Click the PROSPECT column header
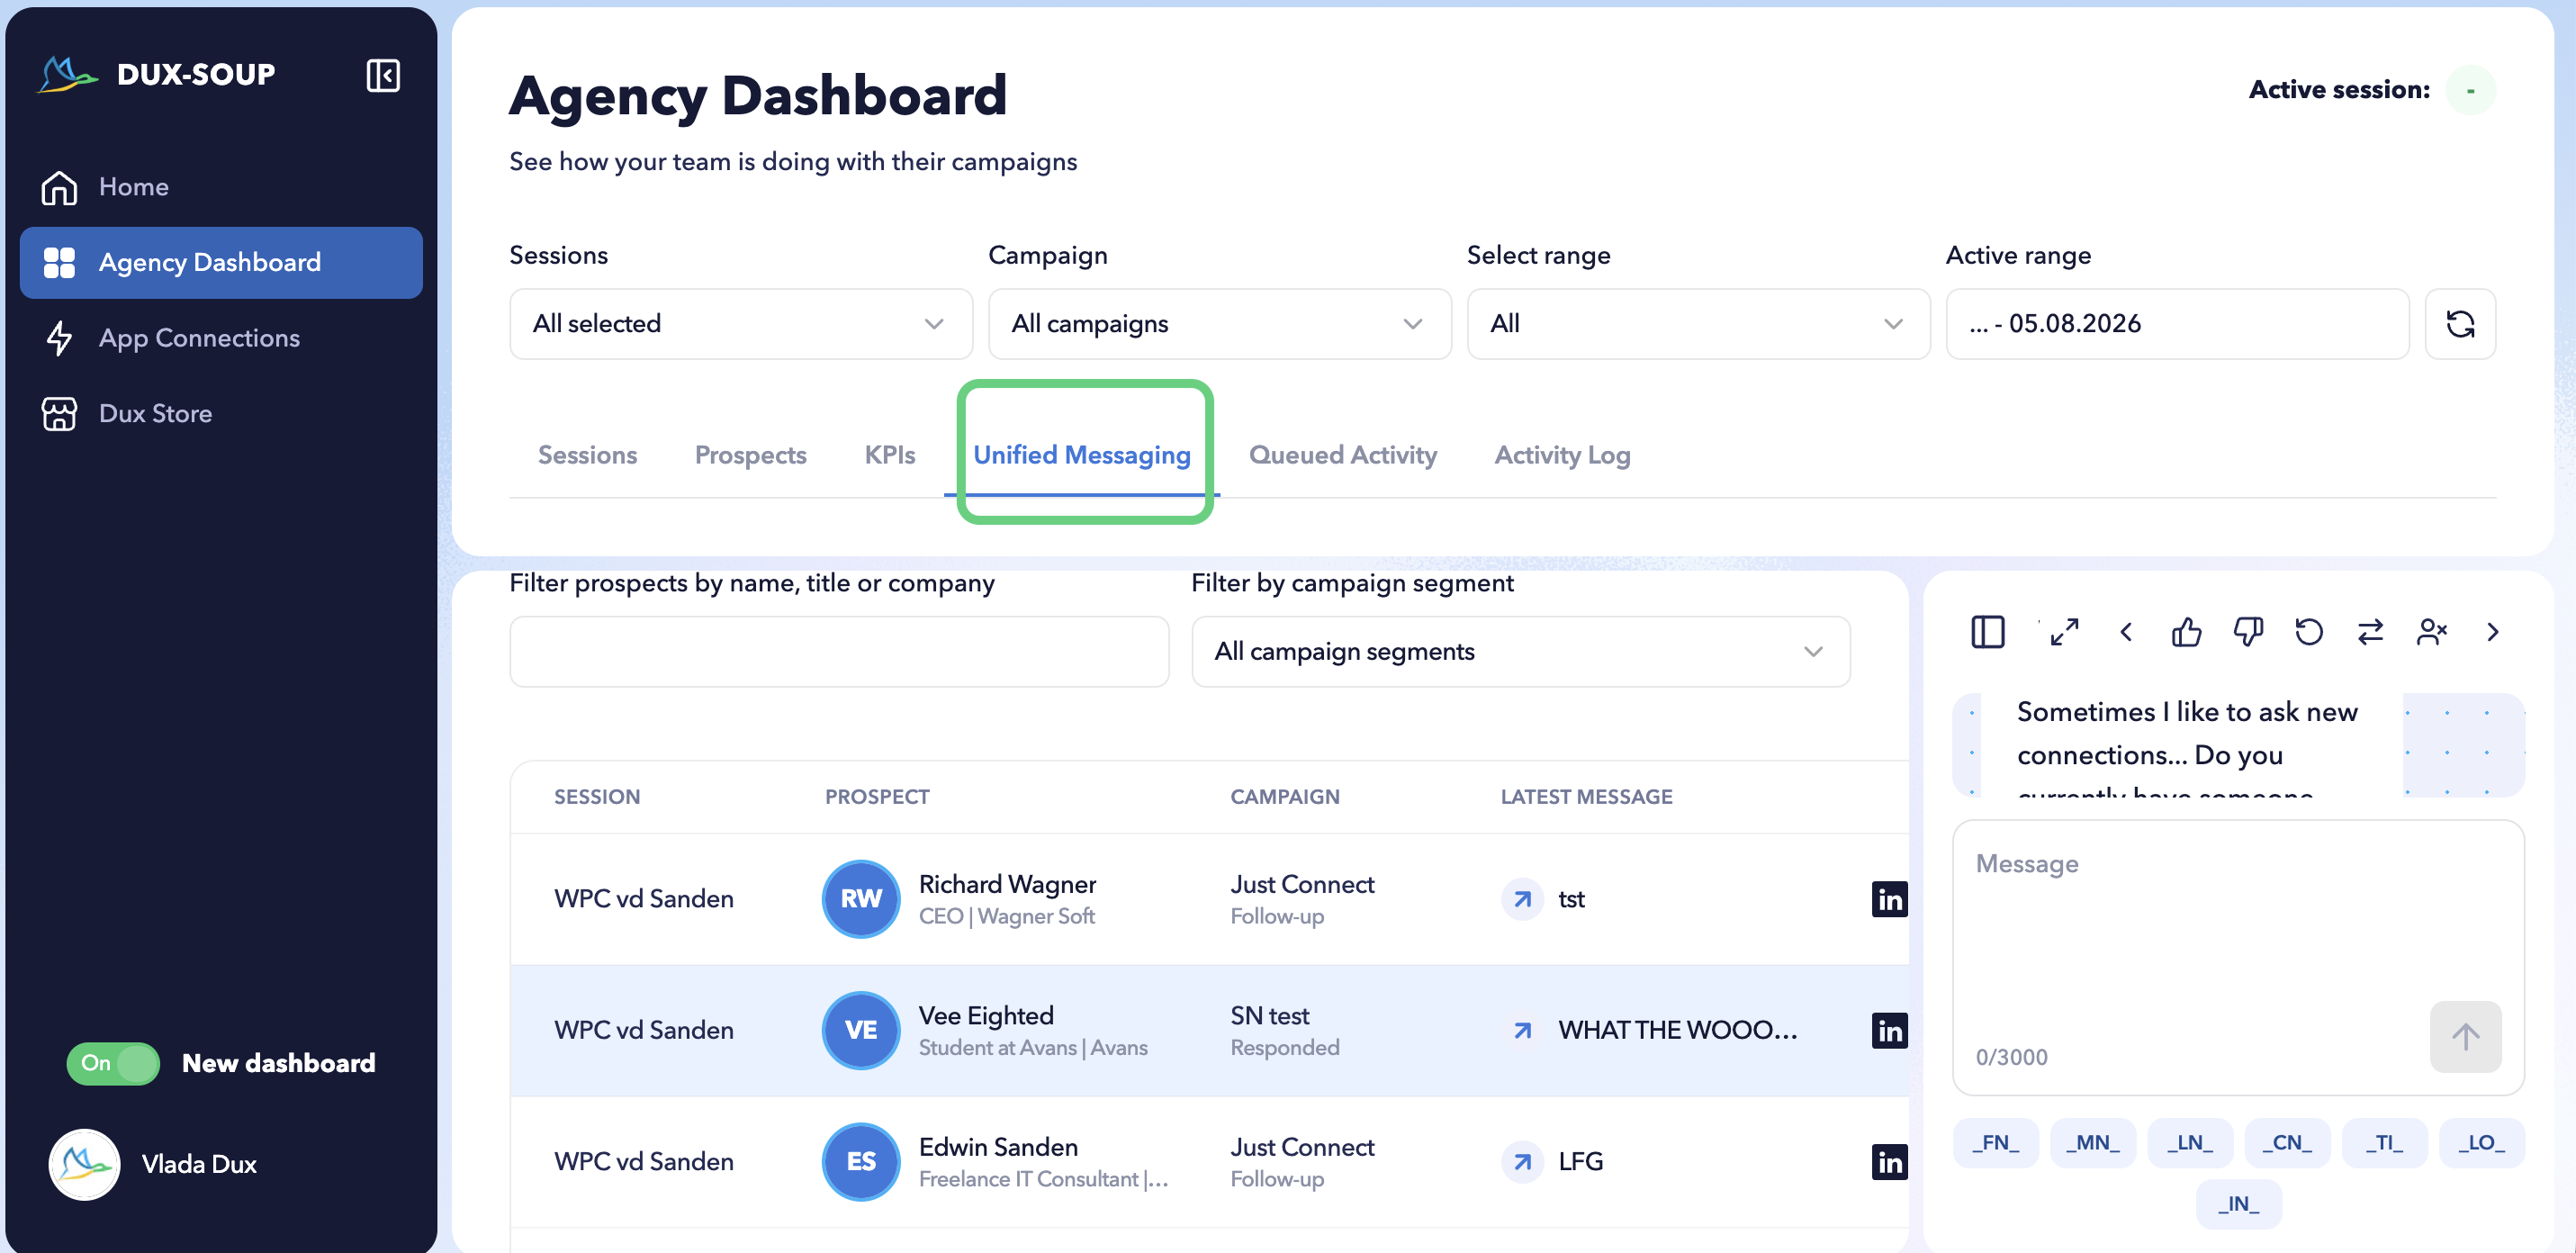The width and height of the screenshot is (2576, 1253). coord(877,797)
